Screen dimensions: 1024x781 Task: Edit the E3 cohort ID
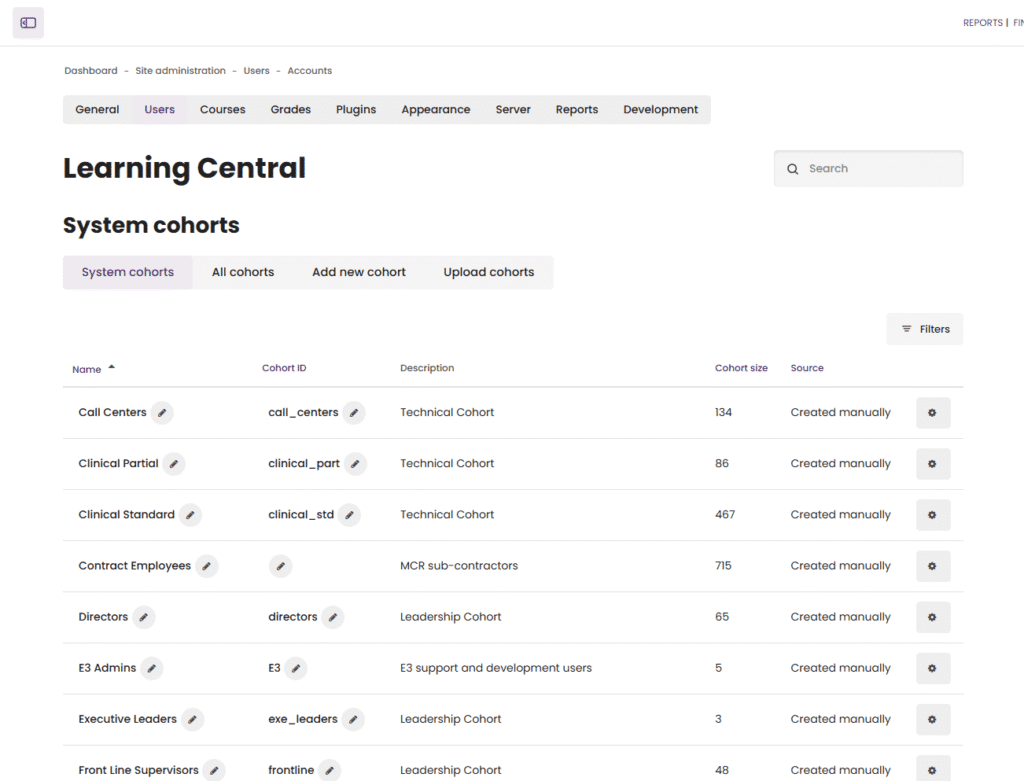click(x=296, y=668)
